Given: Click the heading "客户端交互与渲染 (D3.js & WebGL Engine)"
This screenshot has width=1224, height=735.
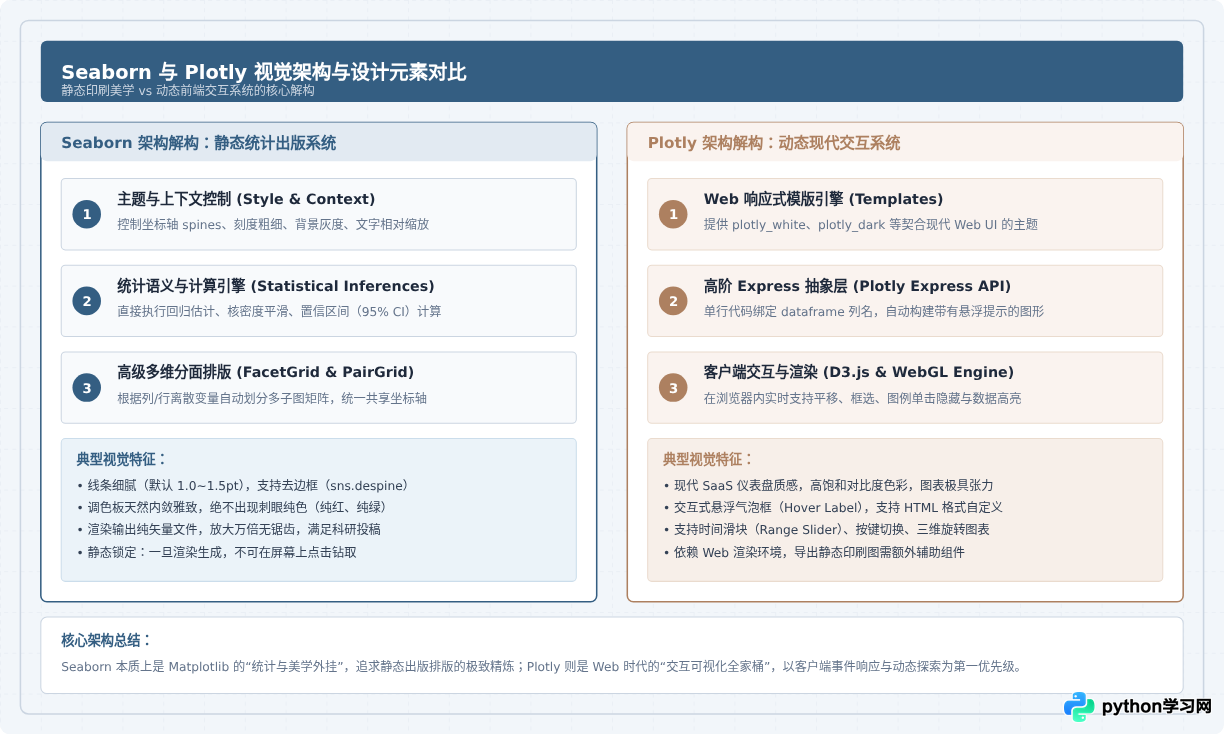Looking at the screenshot, I should click(x=859, y=372).
